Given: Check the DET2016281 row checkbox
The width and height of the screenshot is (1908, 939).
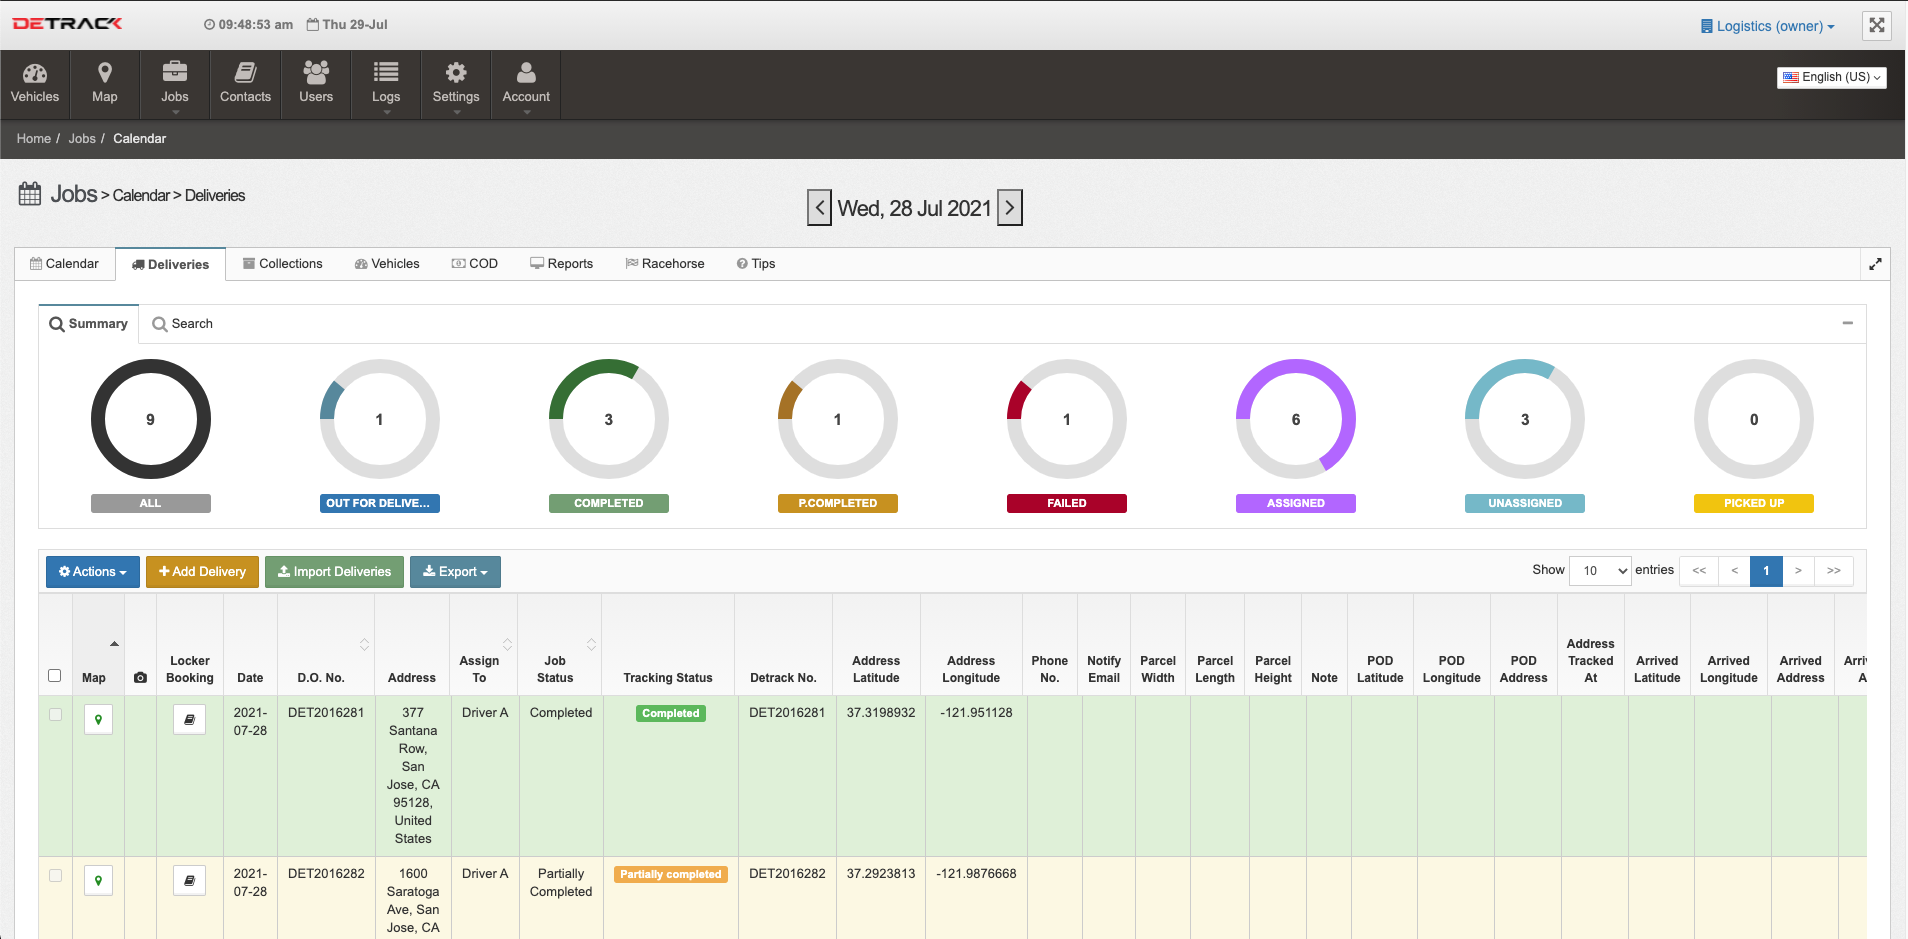Looking at the screenshot, I should point(55,715).
